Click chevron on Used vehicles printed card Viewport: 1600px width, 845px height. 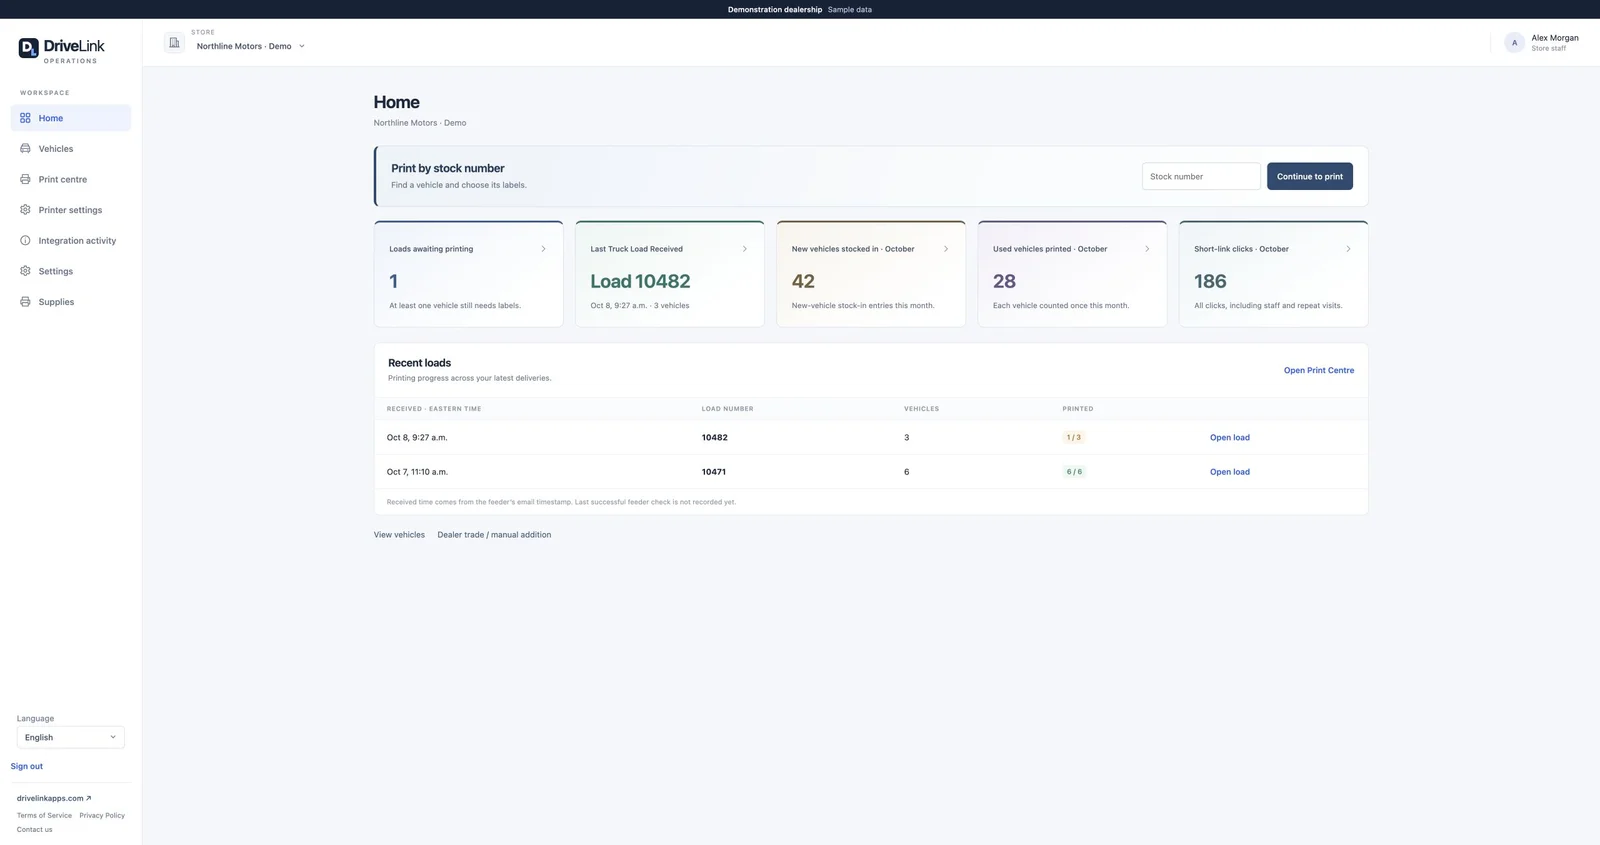(1147, 249)
